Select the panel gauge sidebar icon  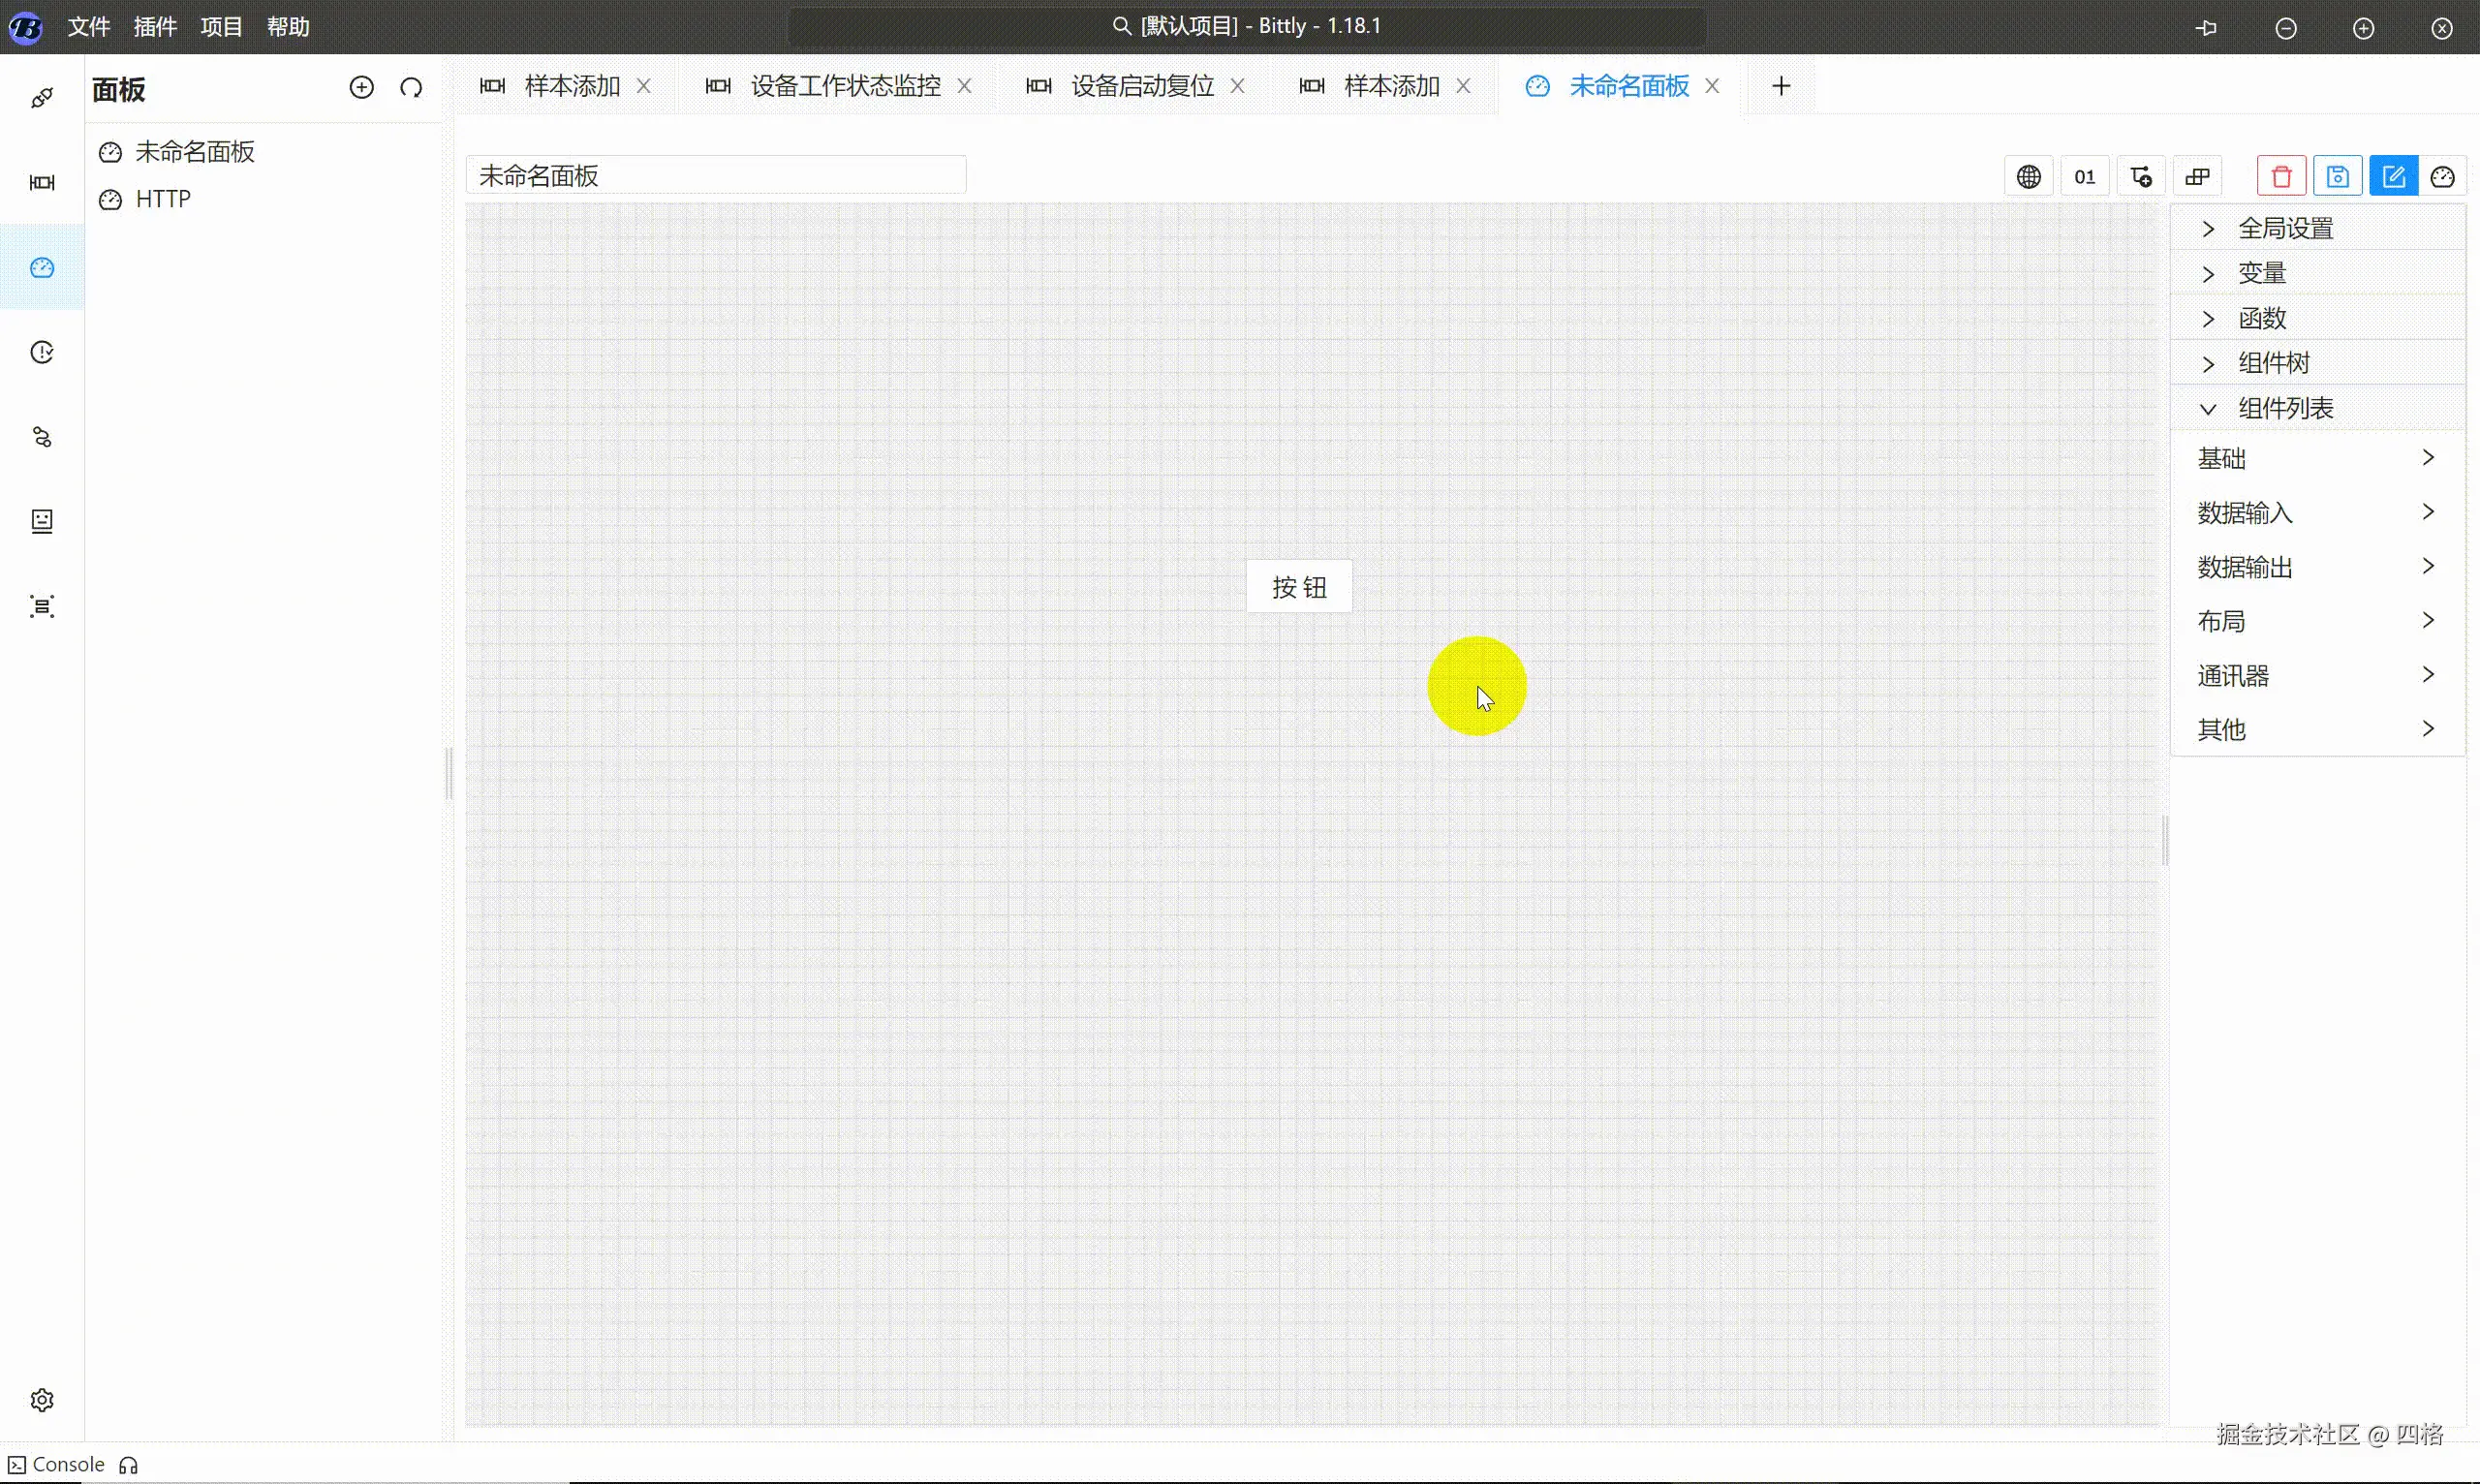coord(42,267)
